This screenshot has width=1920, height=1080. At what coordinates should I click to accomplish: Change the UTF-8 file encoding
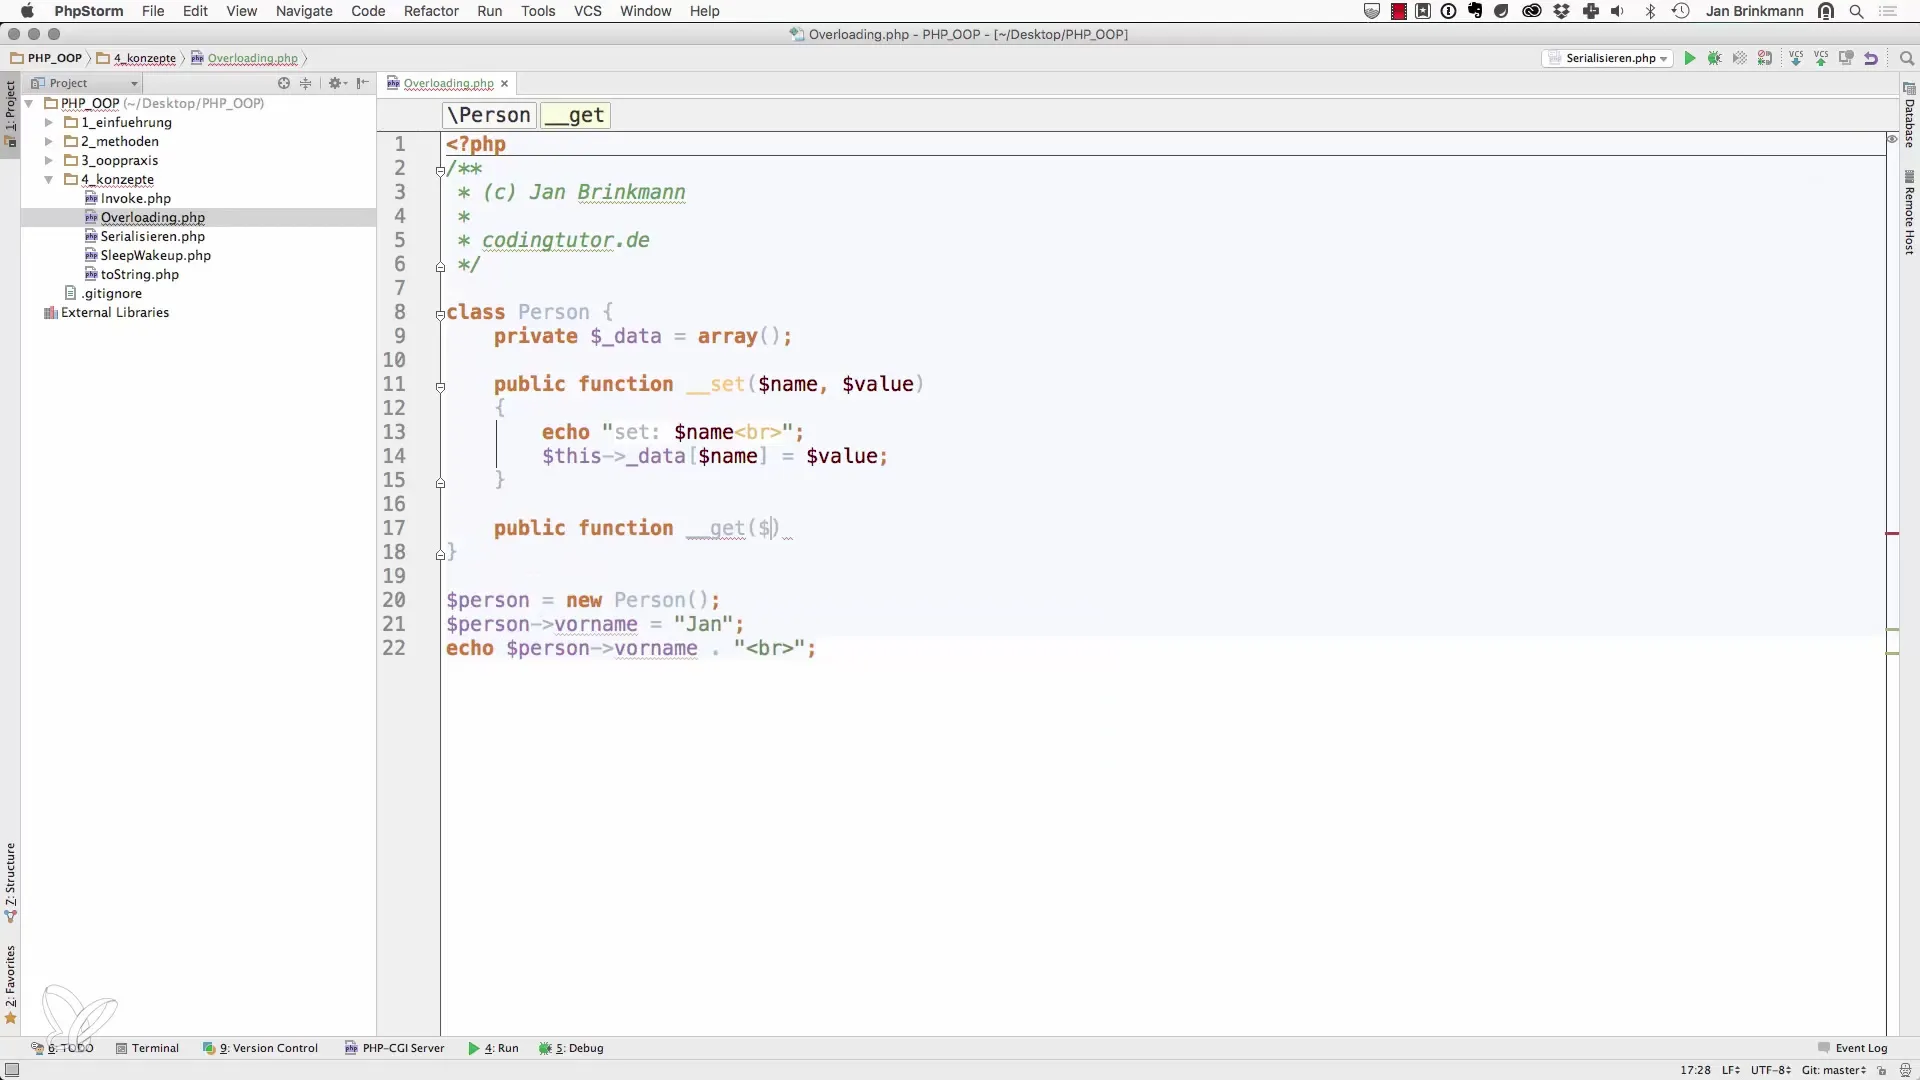pos(1770,1070)
